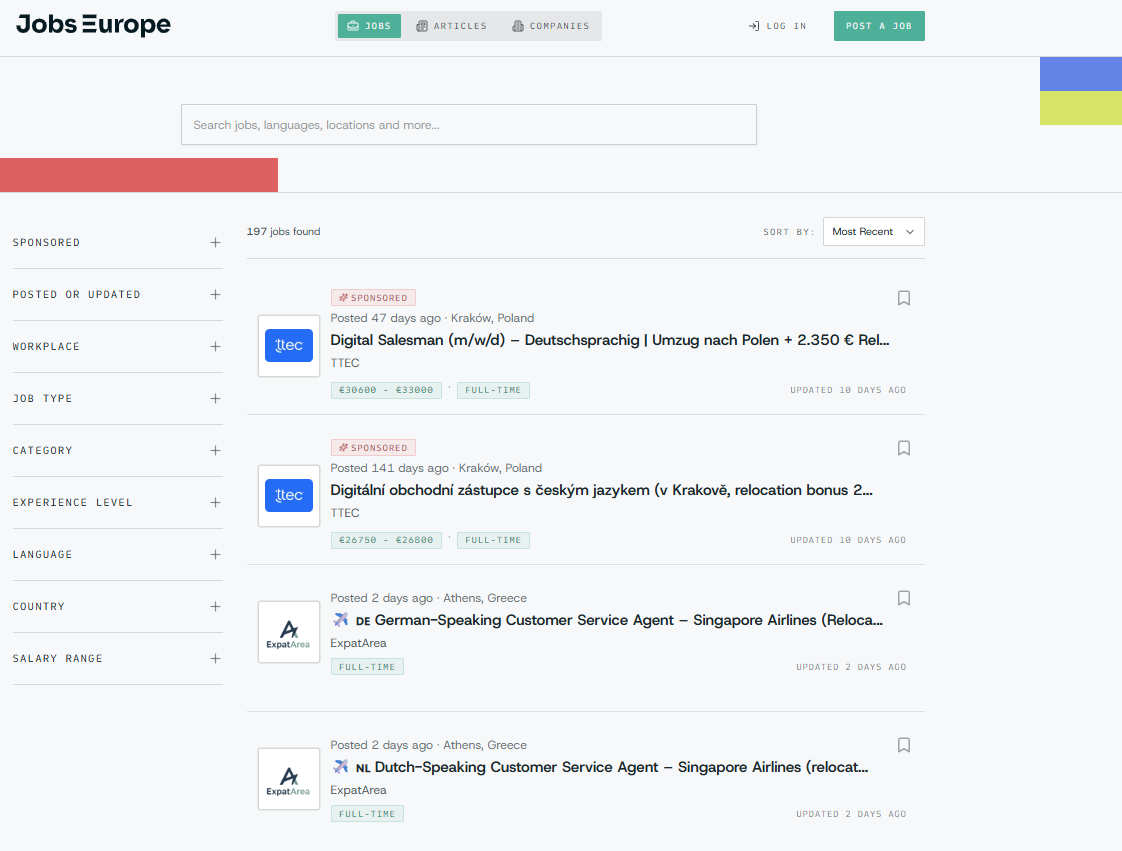Open Dutch-Speaking Customer Service Agent job title
This screenshot has width=1122, height=851.
[600, 767]
